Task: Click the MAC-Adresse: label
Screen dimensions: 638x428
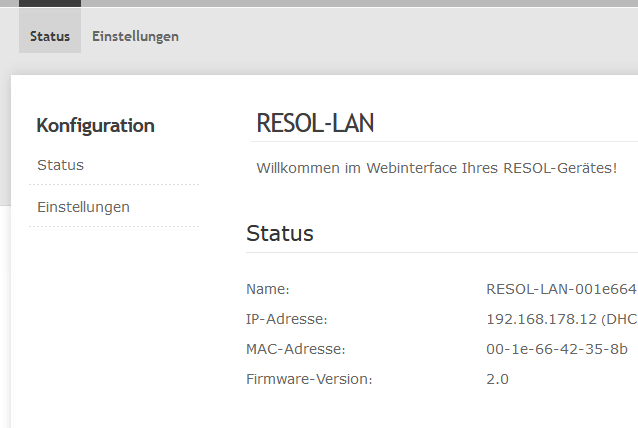Action: [295, 349]
